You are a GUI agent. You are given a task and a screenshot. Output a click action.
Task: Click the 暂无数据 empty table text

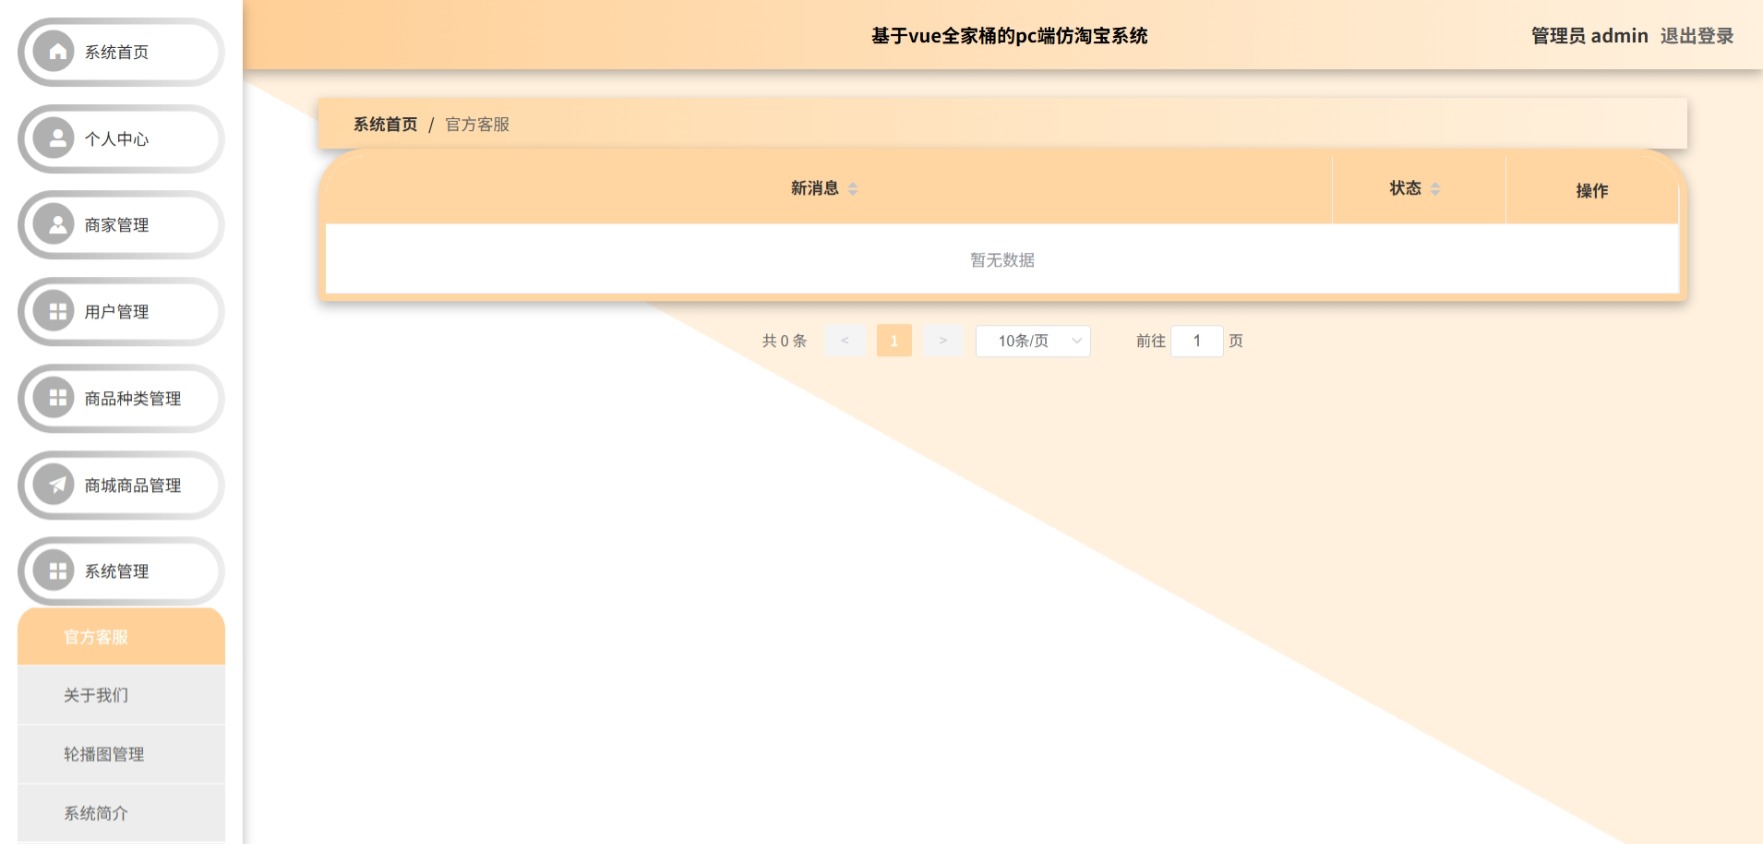(1002, 260)
